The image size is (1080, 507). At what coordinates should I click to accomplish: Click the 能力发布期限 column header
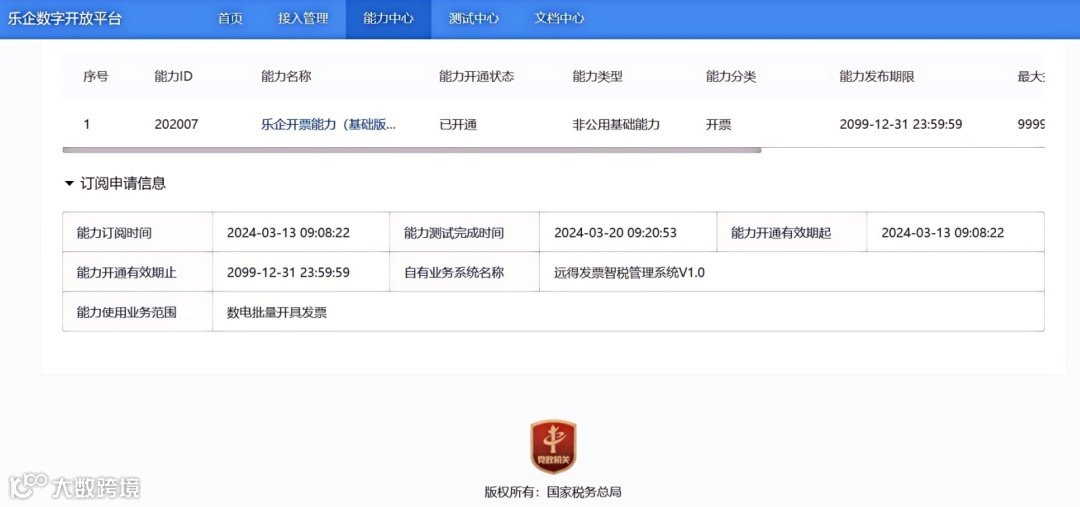877,76
